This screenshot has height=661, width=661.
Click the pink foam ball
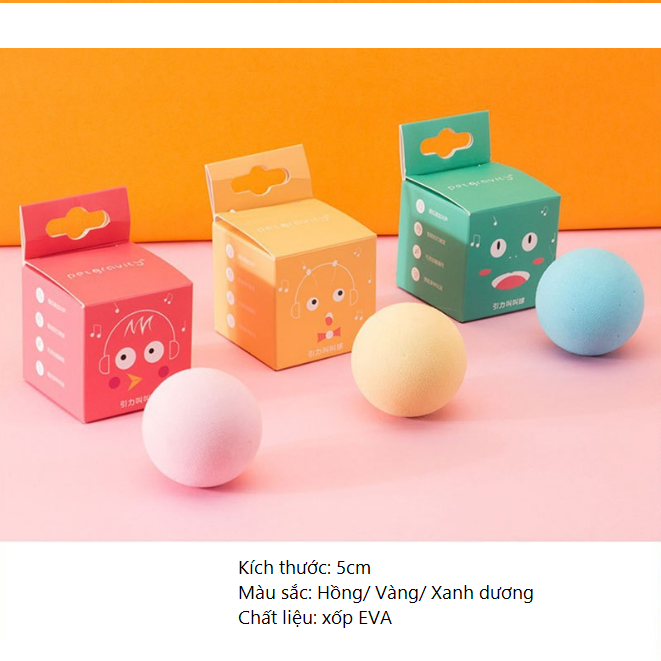(x=202, y=427)
